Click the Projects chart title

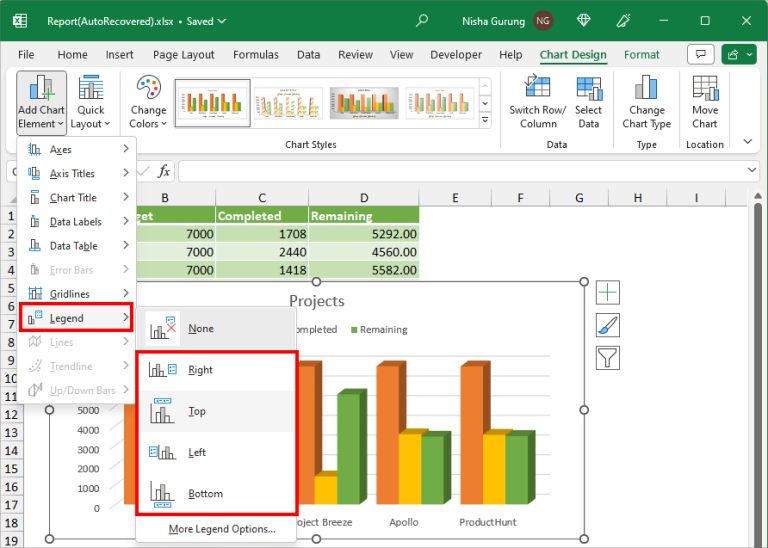[x=317, y=301]
